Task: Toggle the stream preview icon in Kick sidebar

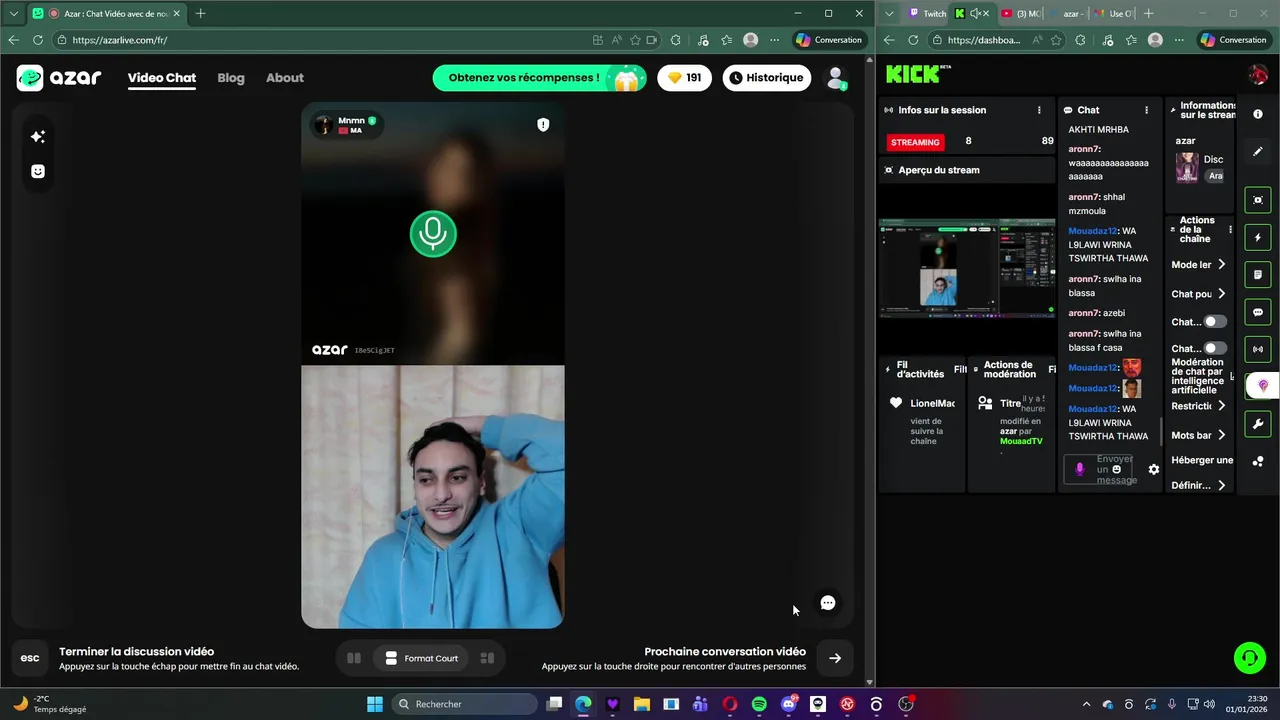Action: click(1258, 200)
